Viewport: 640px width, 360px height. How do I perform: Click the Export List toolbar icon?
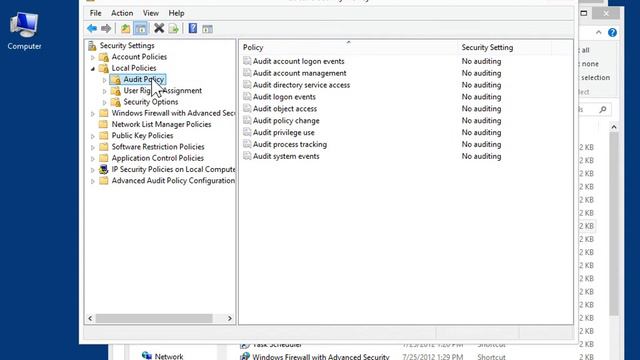pos(173,29)
